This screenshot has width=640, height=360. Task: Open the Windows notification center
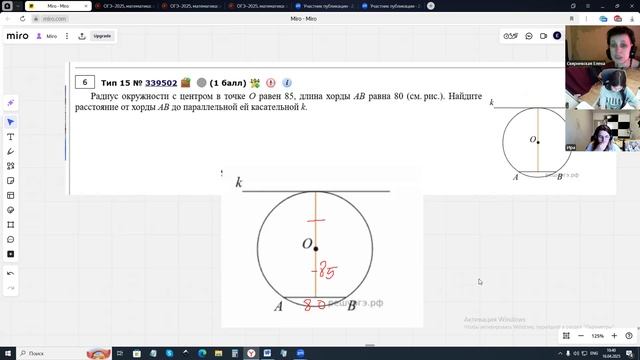[629, 353]
